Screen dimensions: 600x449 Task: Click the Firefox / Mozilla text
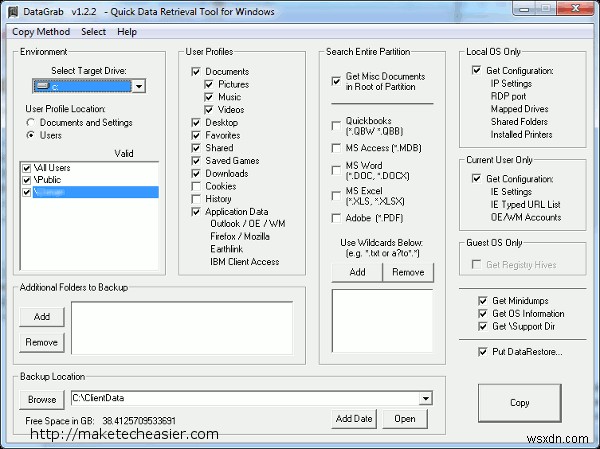click(x=240, y=237)
